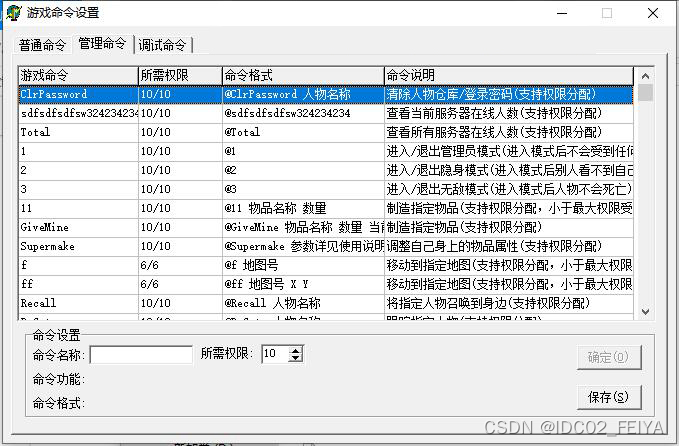The image size is (679, 446).
Task: Maximize the 游戏命令设置 window
Action: (x=606, y=14)
